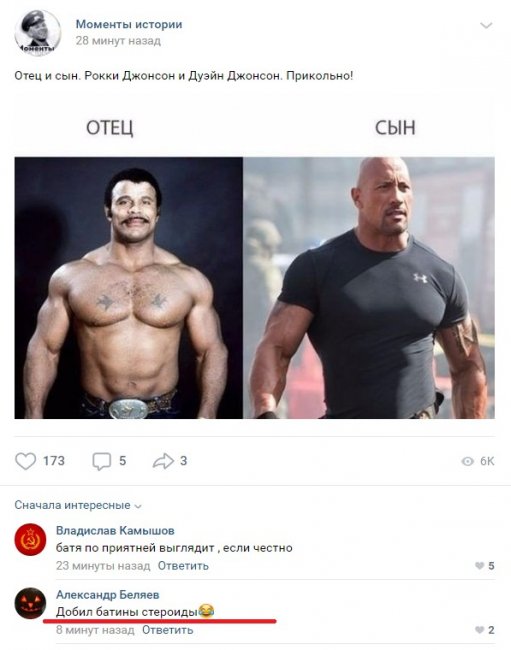The image size is (511, 650).
Task: Open Александр Беляев profile name link
Action: (108, 595)
